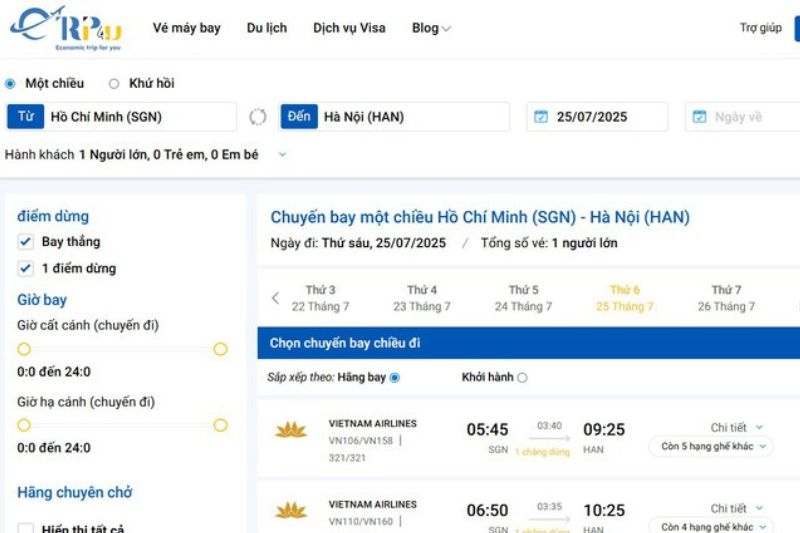
Task: Toggle the 1 điểm dừng checkbox
Action: [26, 268]
